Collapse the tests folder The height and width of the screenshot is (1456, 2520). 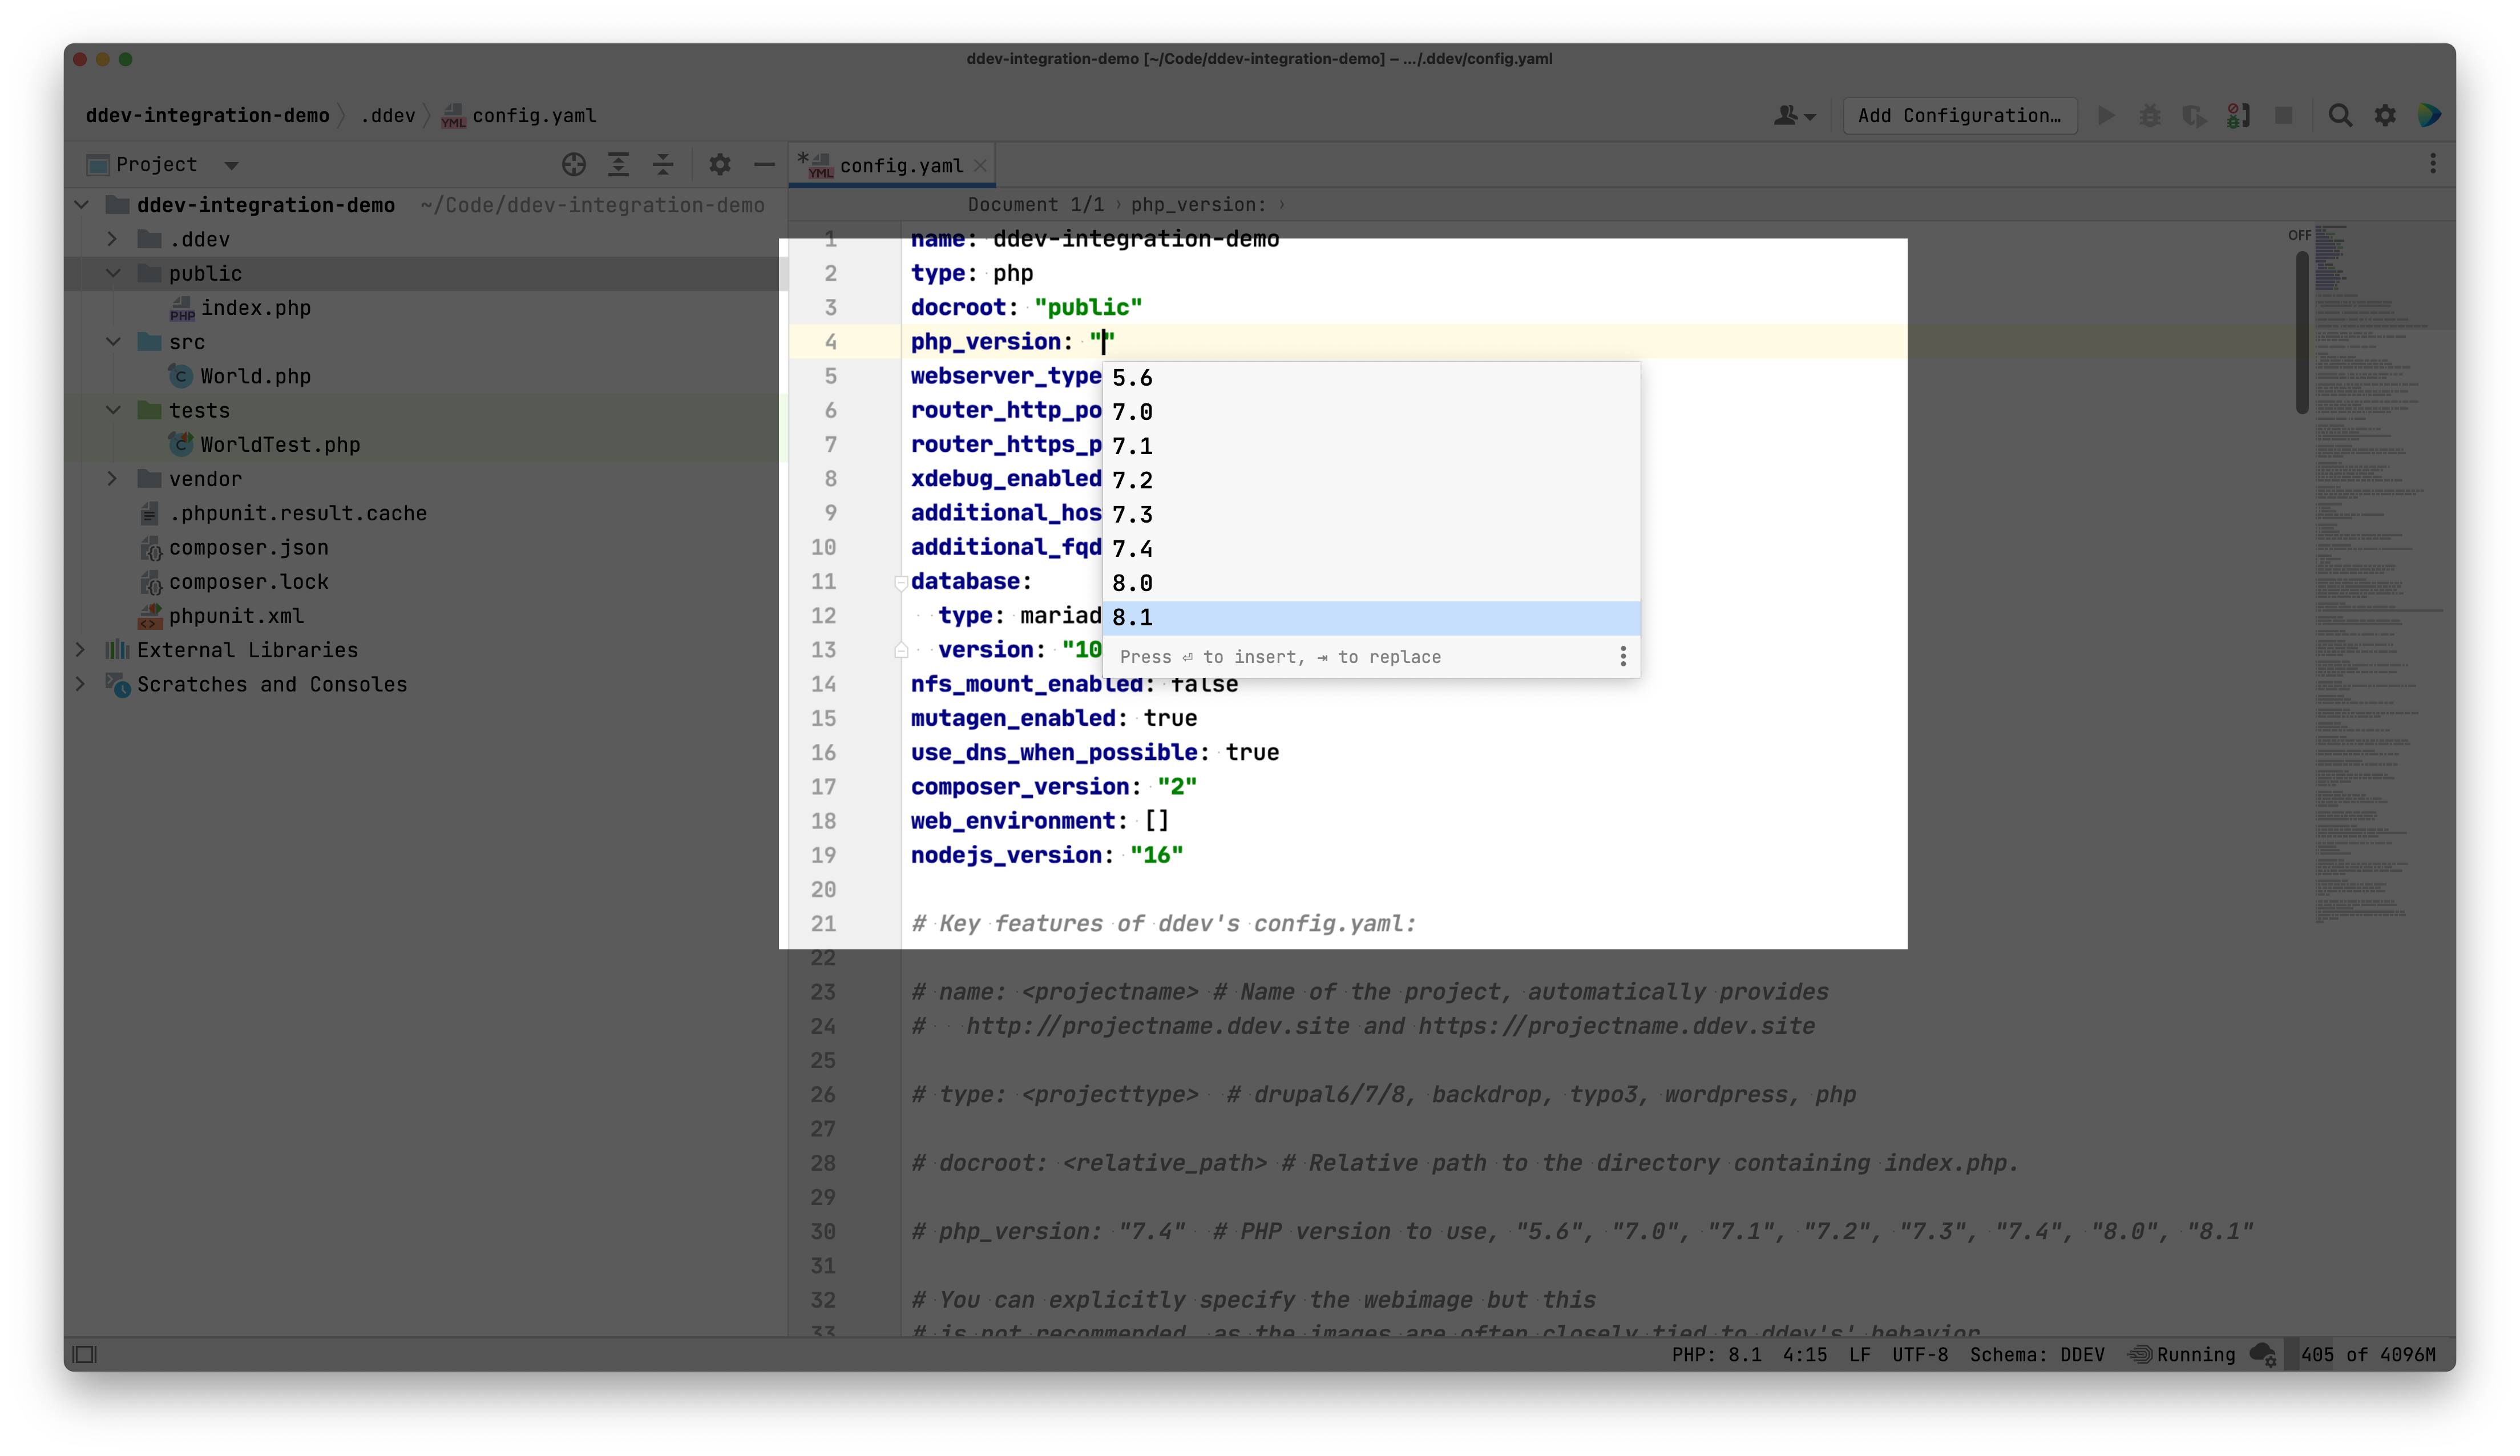[113, 410]
